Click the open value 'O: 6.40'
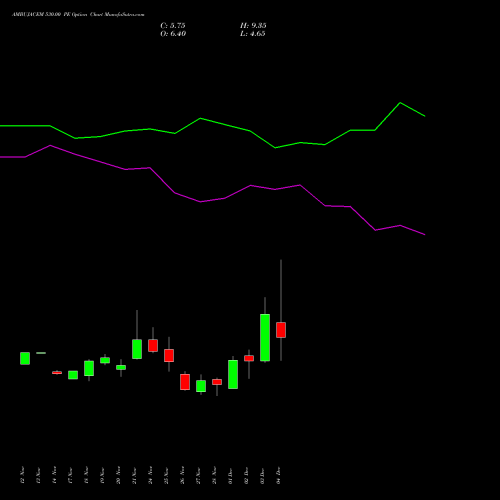The height and width of the screenshot is (500, 500). point(173,34)
